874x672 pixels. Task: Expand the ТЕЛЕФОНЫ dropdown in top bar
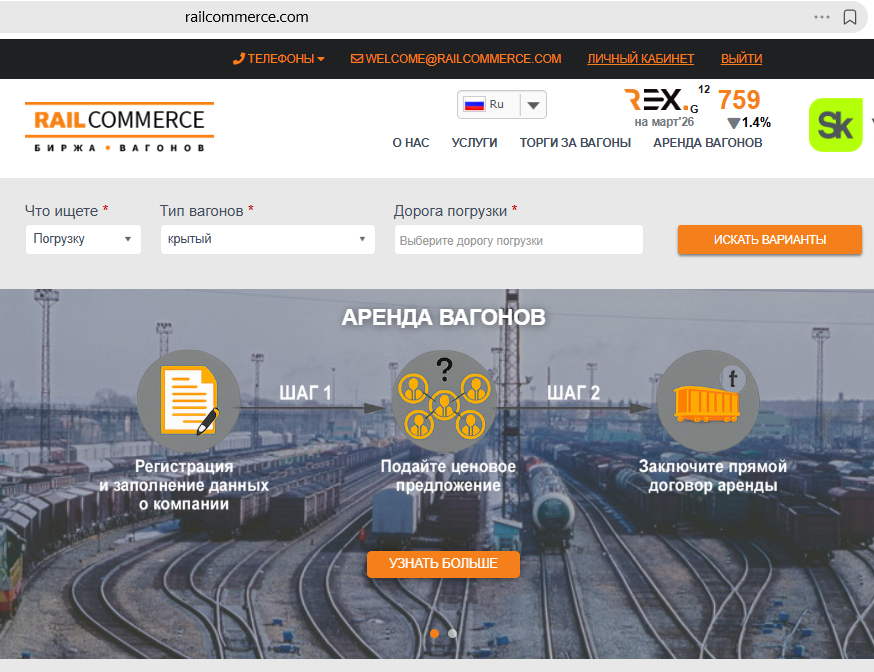pyautogui.click(x=279, y=59)
